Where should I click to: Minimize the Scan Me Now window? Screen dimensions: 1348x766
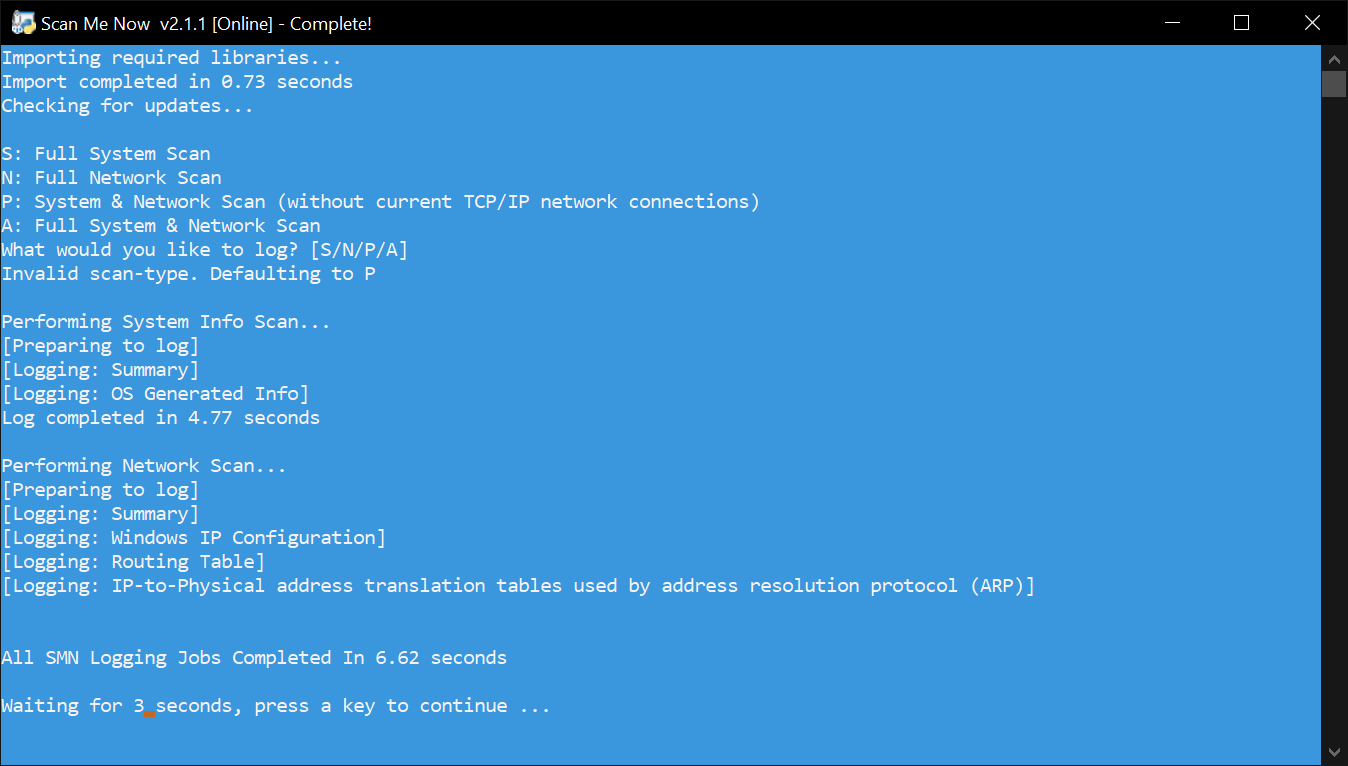[1172, 23]
